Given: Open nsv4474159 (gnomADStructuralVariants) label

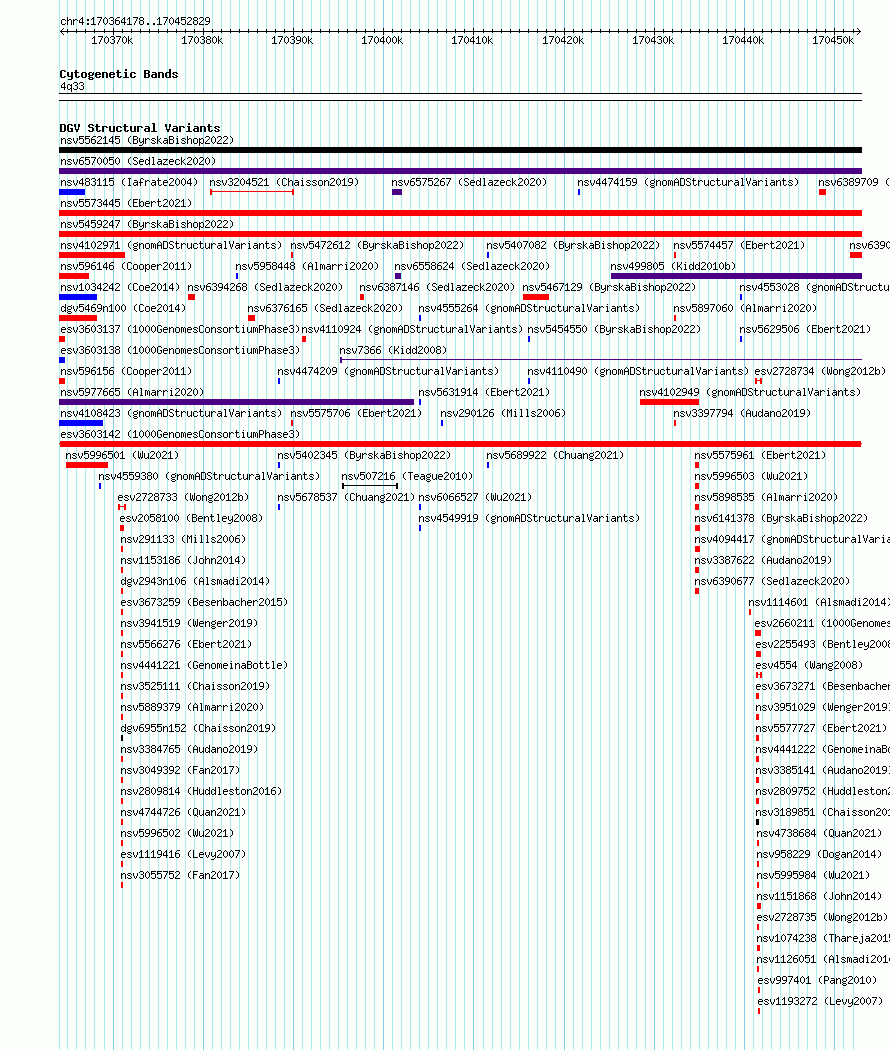Looking at the screenshot, I should 688,182.
